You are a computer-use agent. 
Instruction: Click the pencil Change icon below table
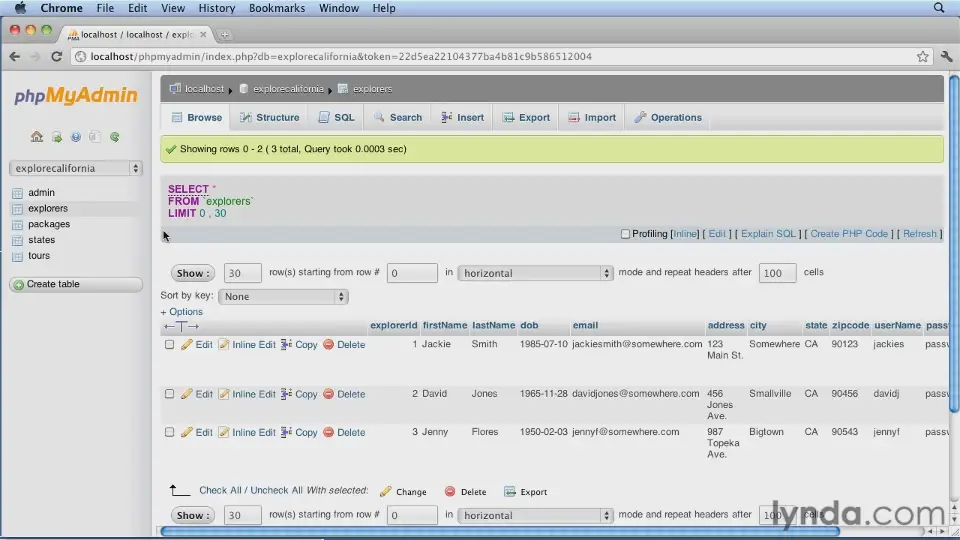pyautogui.click(x=385, y=492)
